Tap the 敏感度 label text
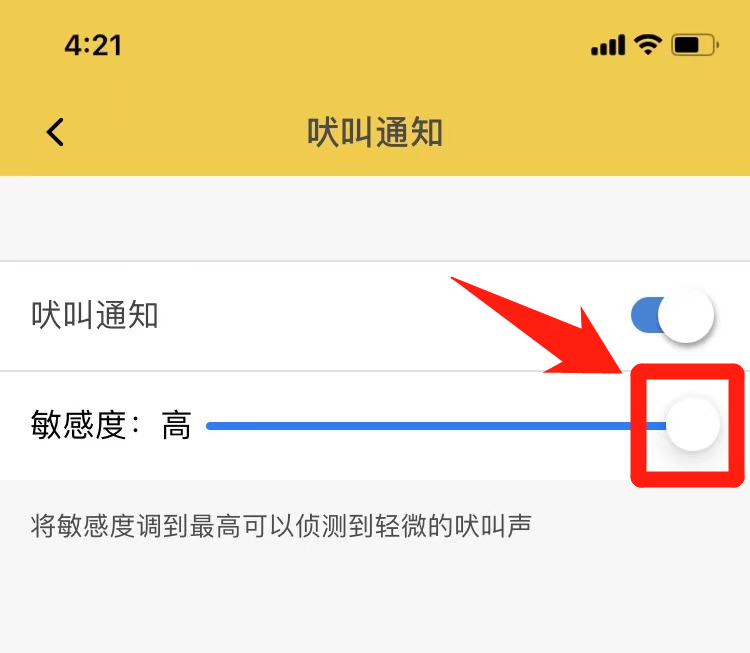 (78, 425)
